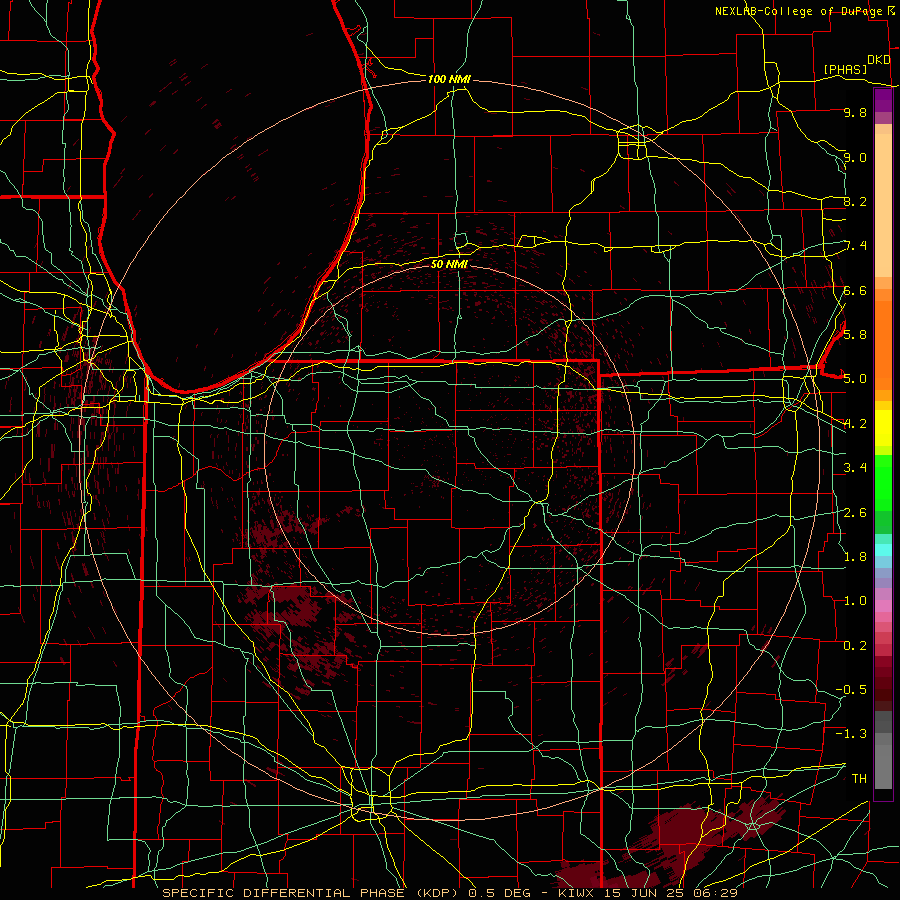Click the 1.8 value on the scale
This screenshot has height=900, width=900.
(x=855, y=556)
